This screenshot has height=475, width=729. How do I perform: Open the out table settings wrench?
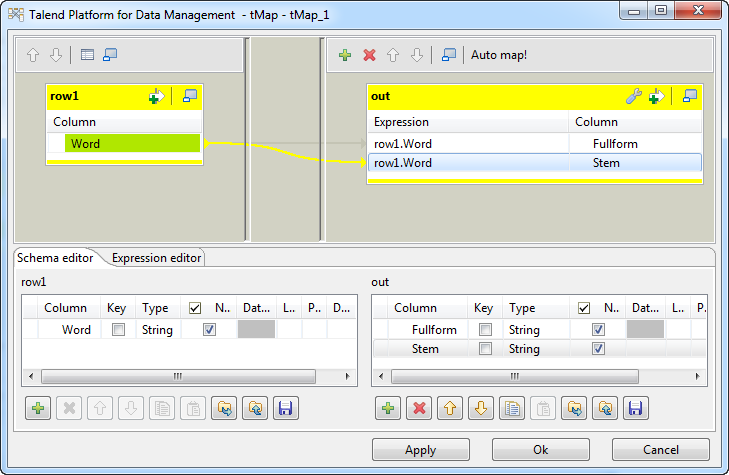(x=633, y=96)
